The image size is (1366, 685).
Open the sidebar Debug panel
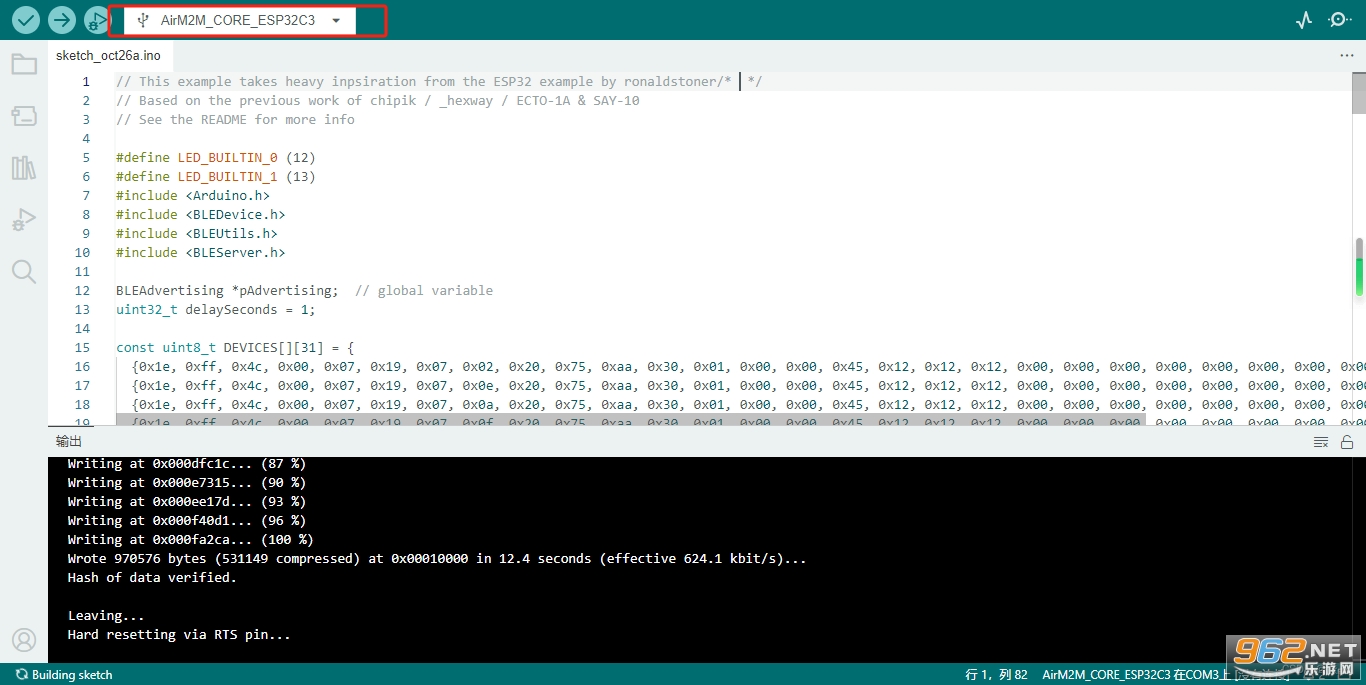pos(24,220)
